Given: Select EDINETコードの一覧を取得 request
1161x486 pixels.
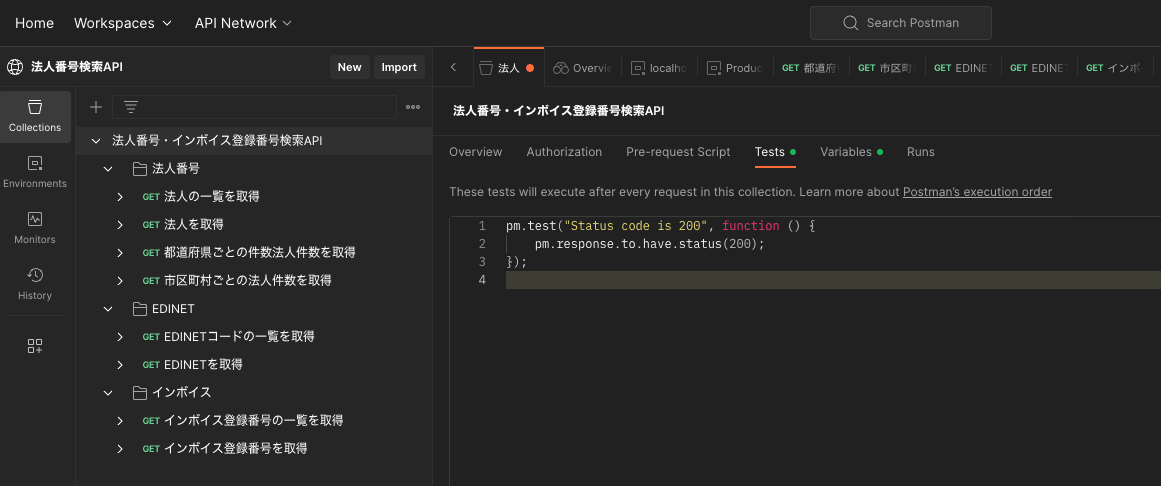Looking at the screenshot, I should click(x=239, y=336).
